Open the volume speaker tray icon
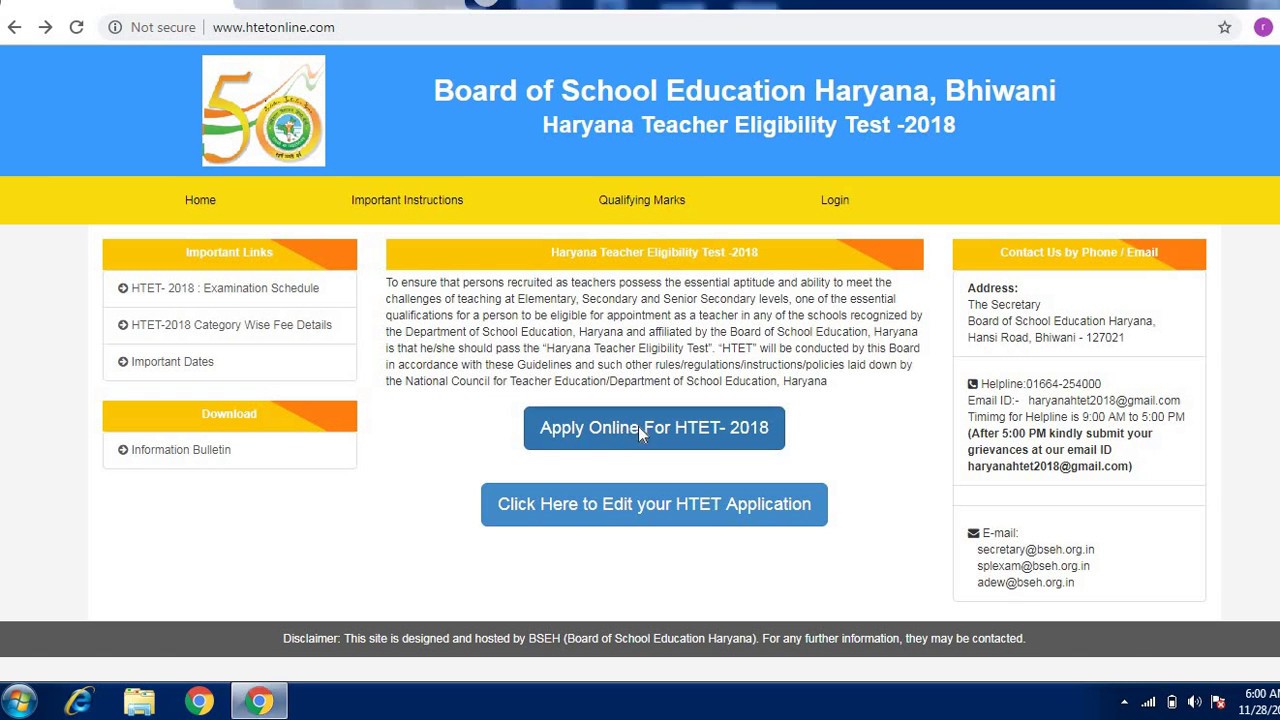This screenshot has width=1280, height=720. click(x=1195, y=702)
